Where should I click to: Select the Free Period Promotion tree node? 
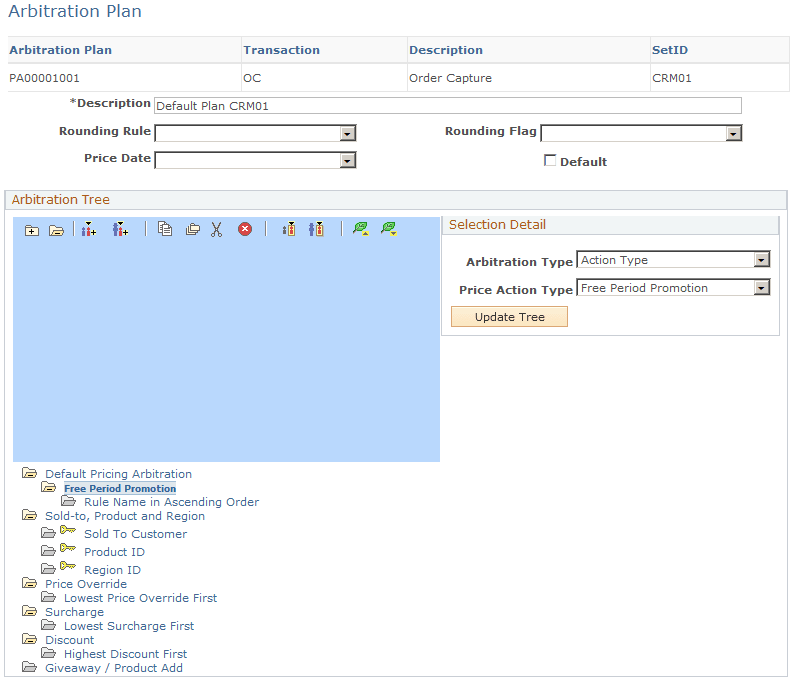point(120,488)
